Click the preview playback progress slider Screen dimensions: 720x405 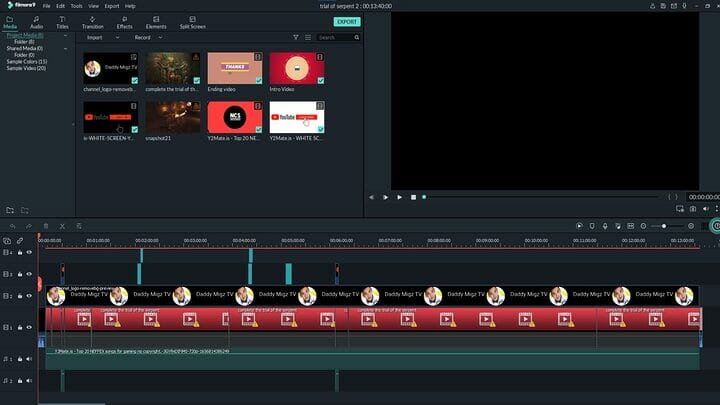[x=540, y=197]
